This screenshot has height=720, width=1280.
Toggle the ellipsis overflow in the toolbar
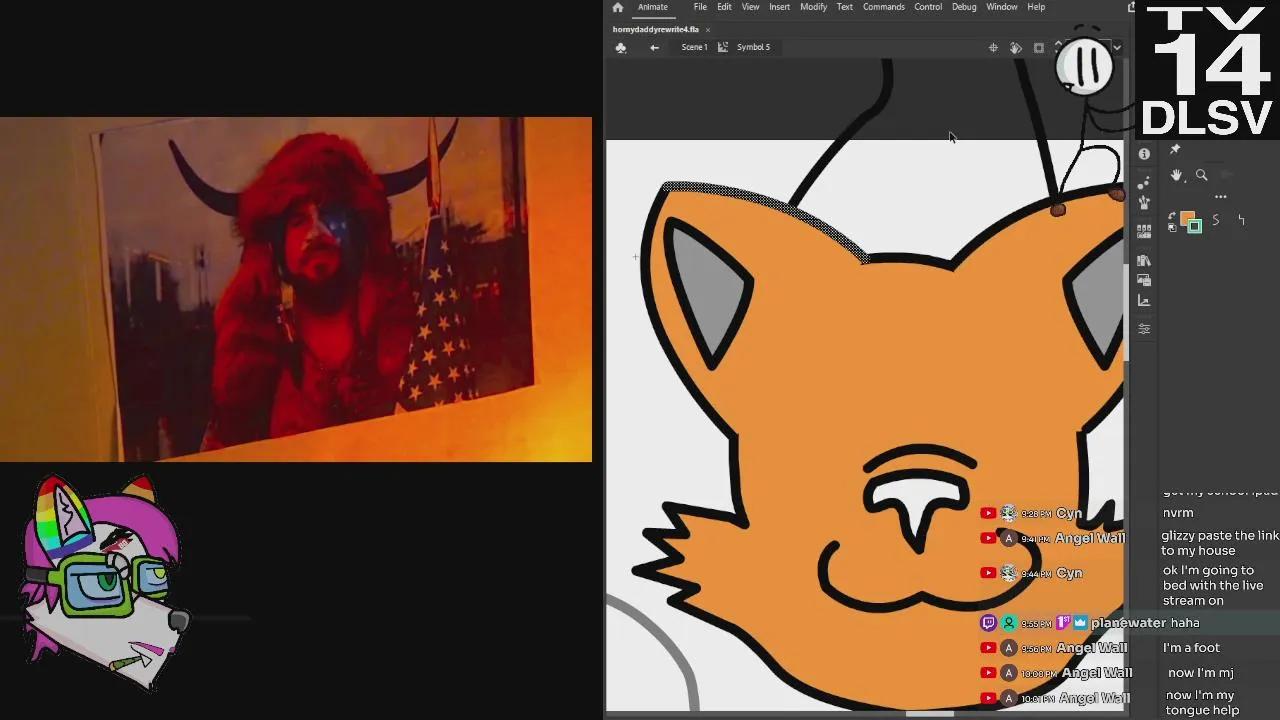(1219, 197)
